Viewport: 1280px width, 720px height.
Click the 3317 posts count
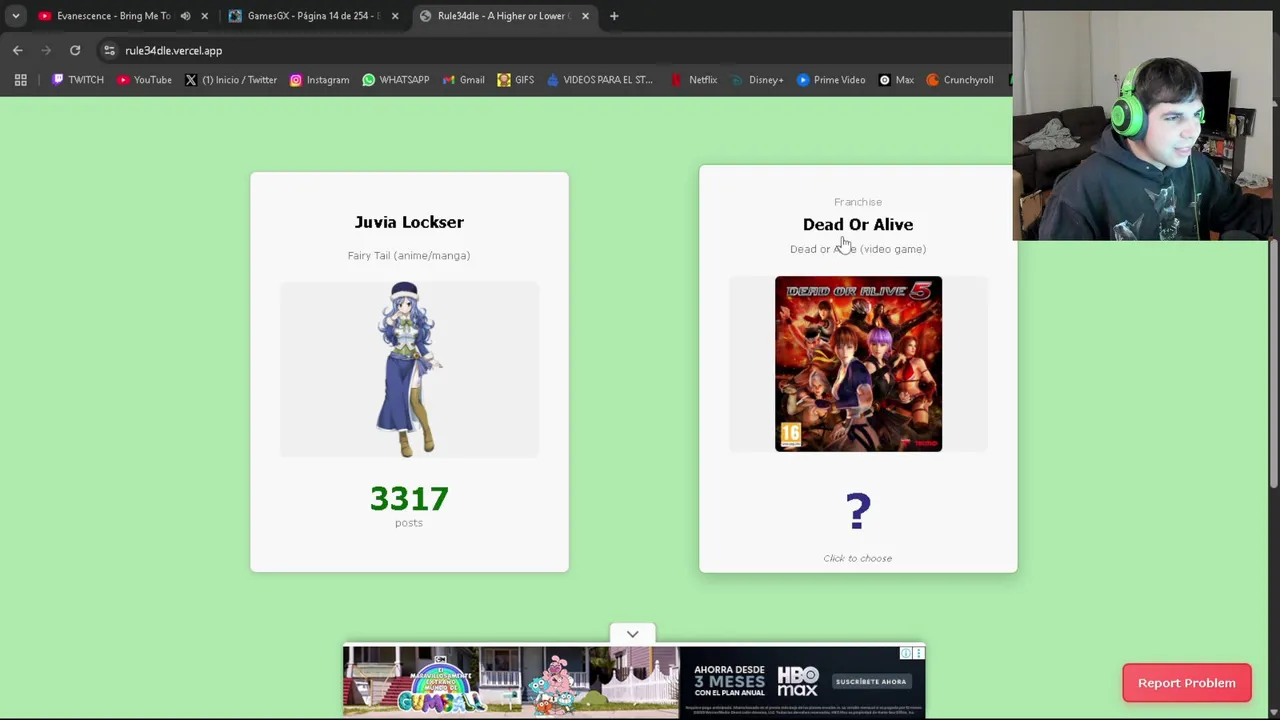pos(409,498)
